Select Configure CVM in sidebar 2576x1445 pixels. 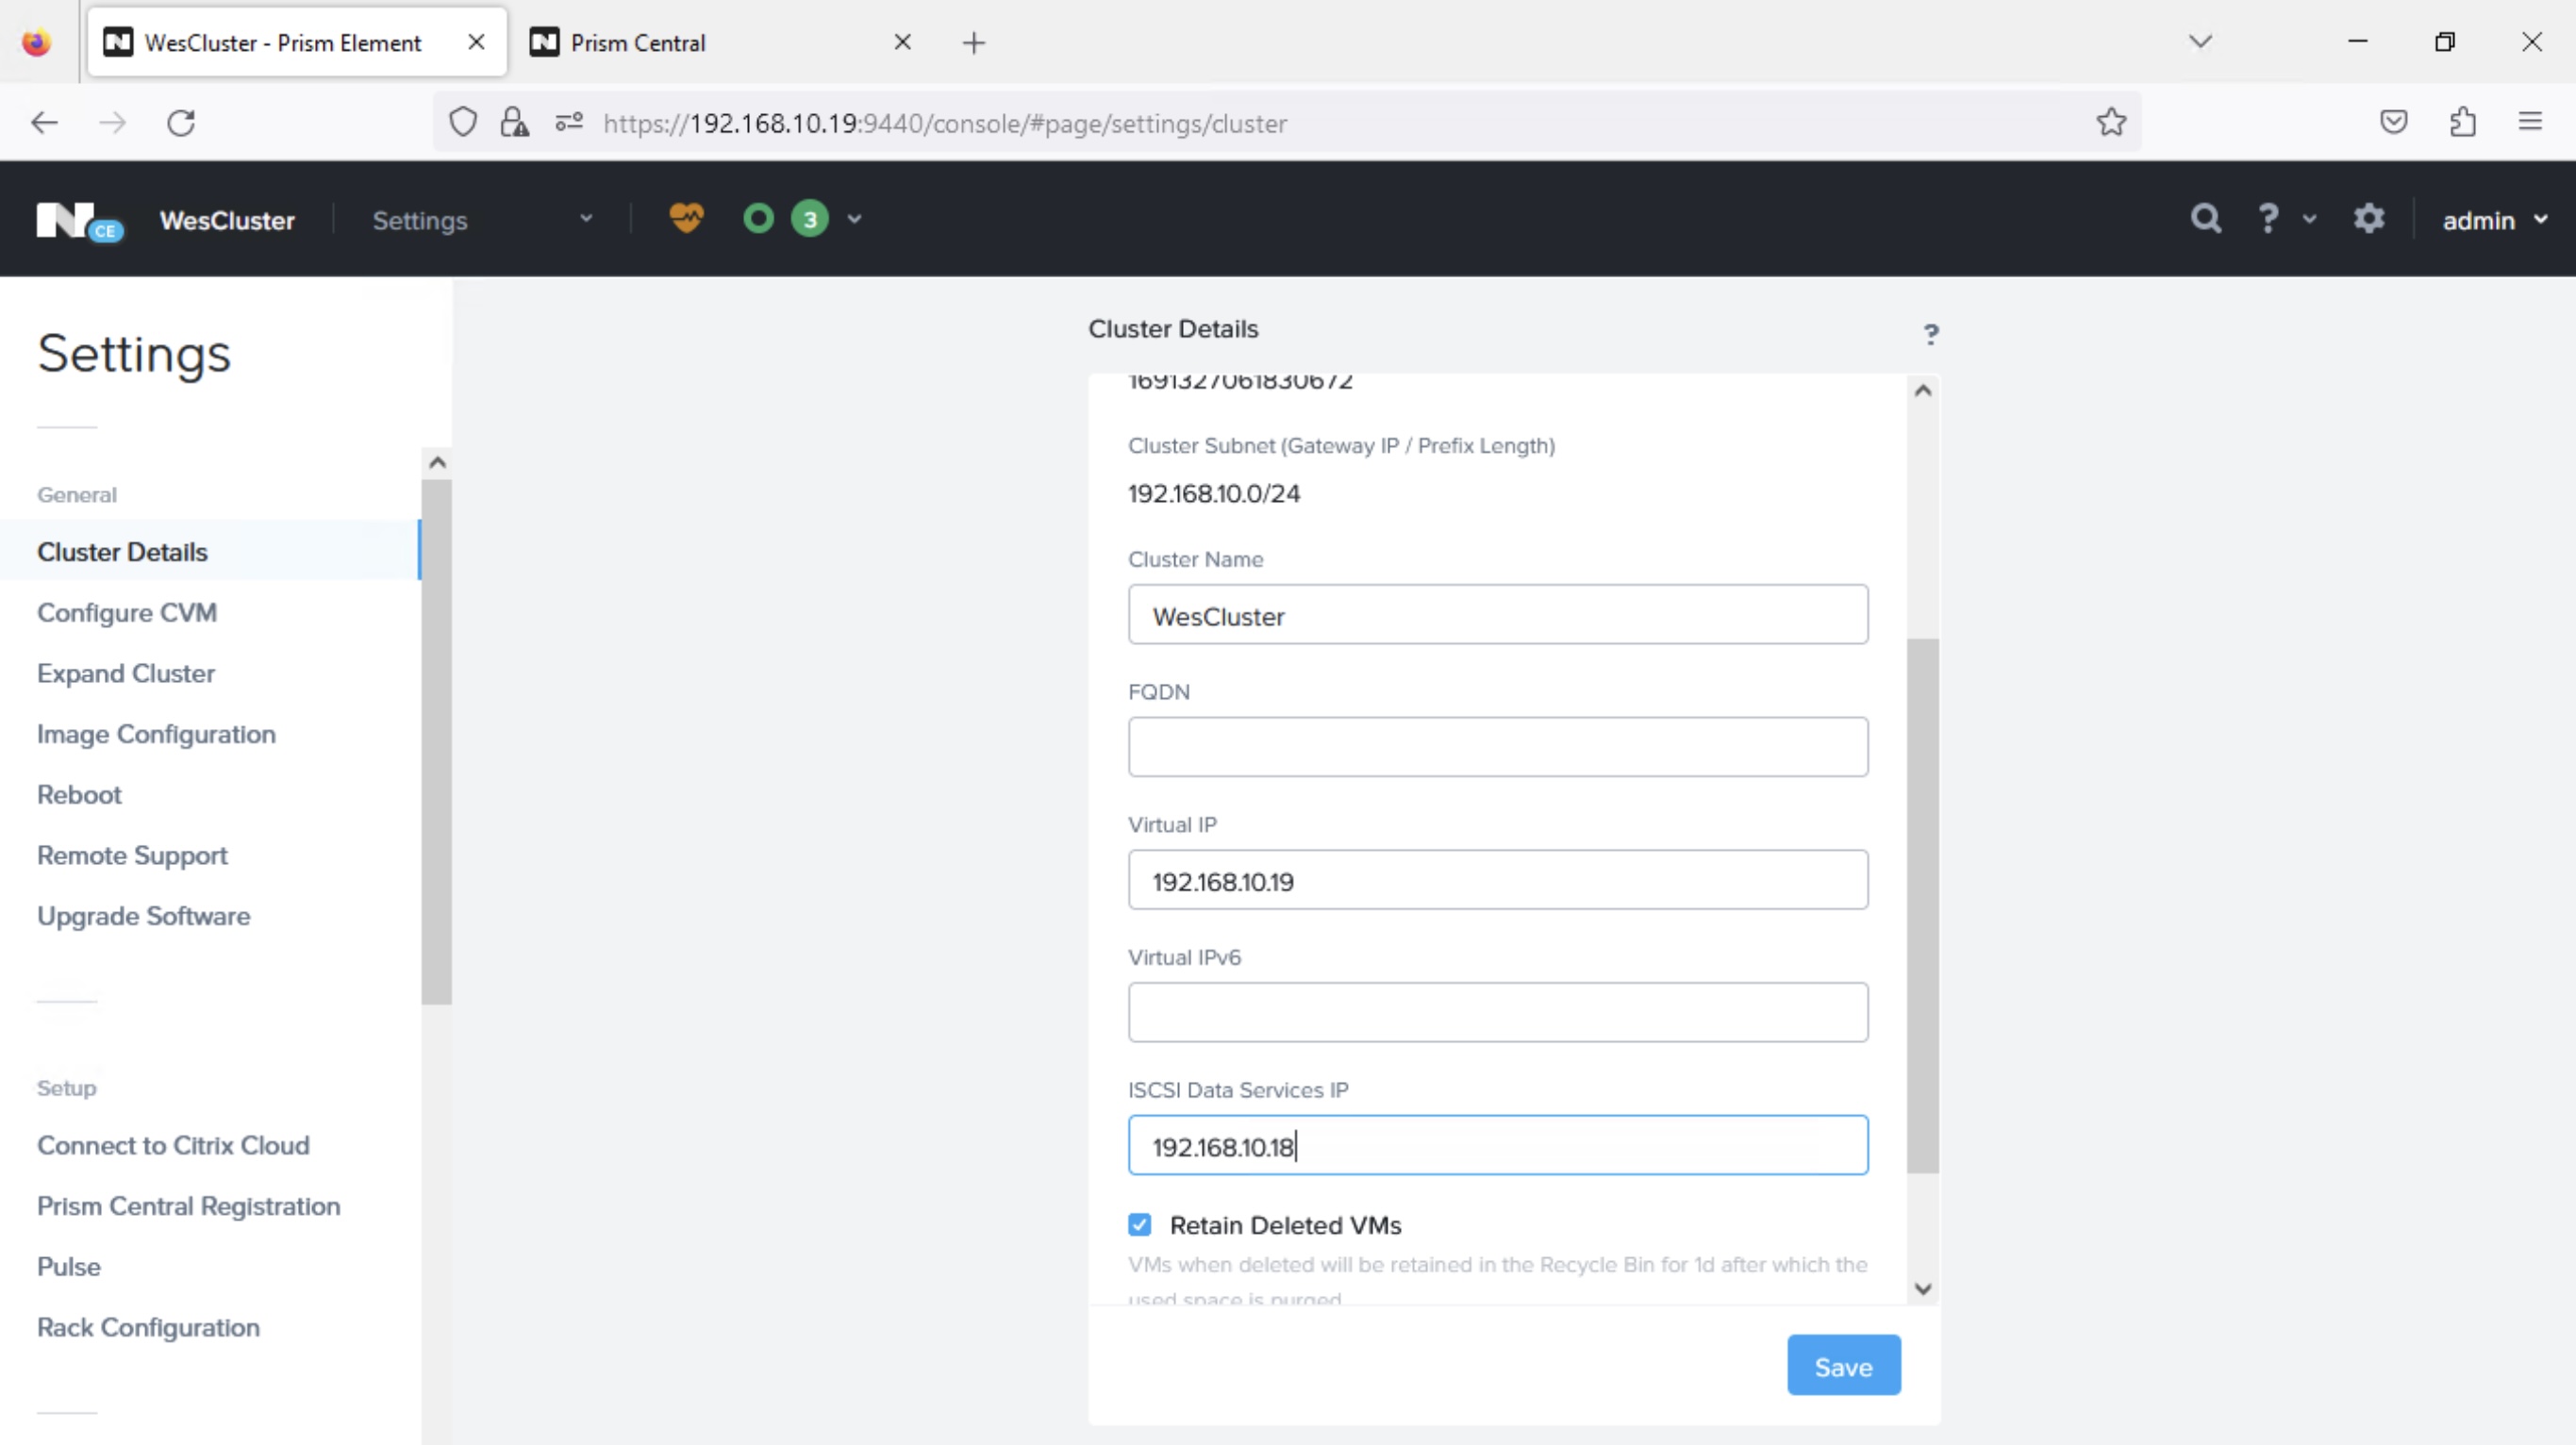(x=127, y=612)
